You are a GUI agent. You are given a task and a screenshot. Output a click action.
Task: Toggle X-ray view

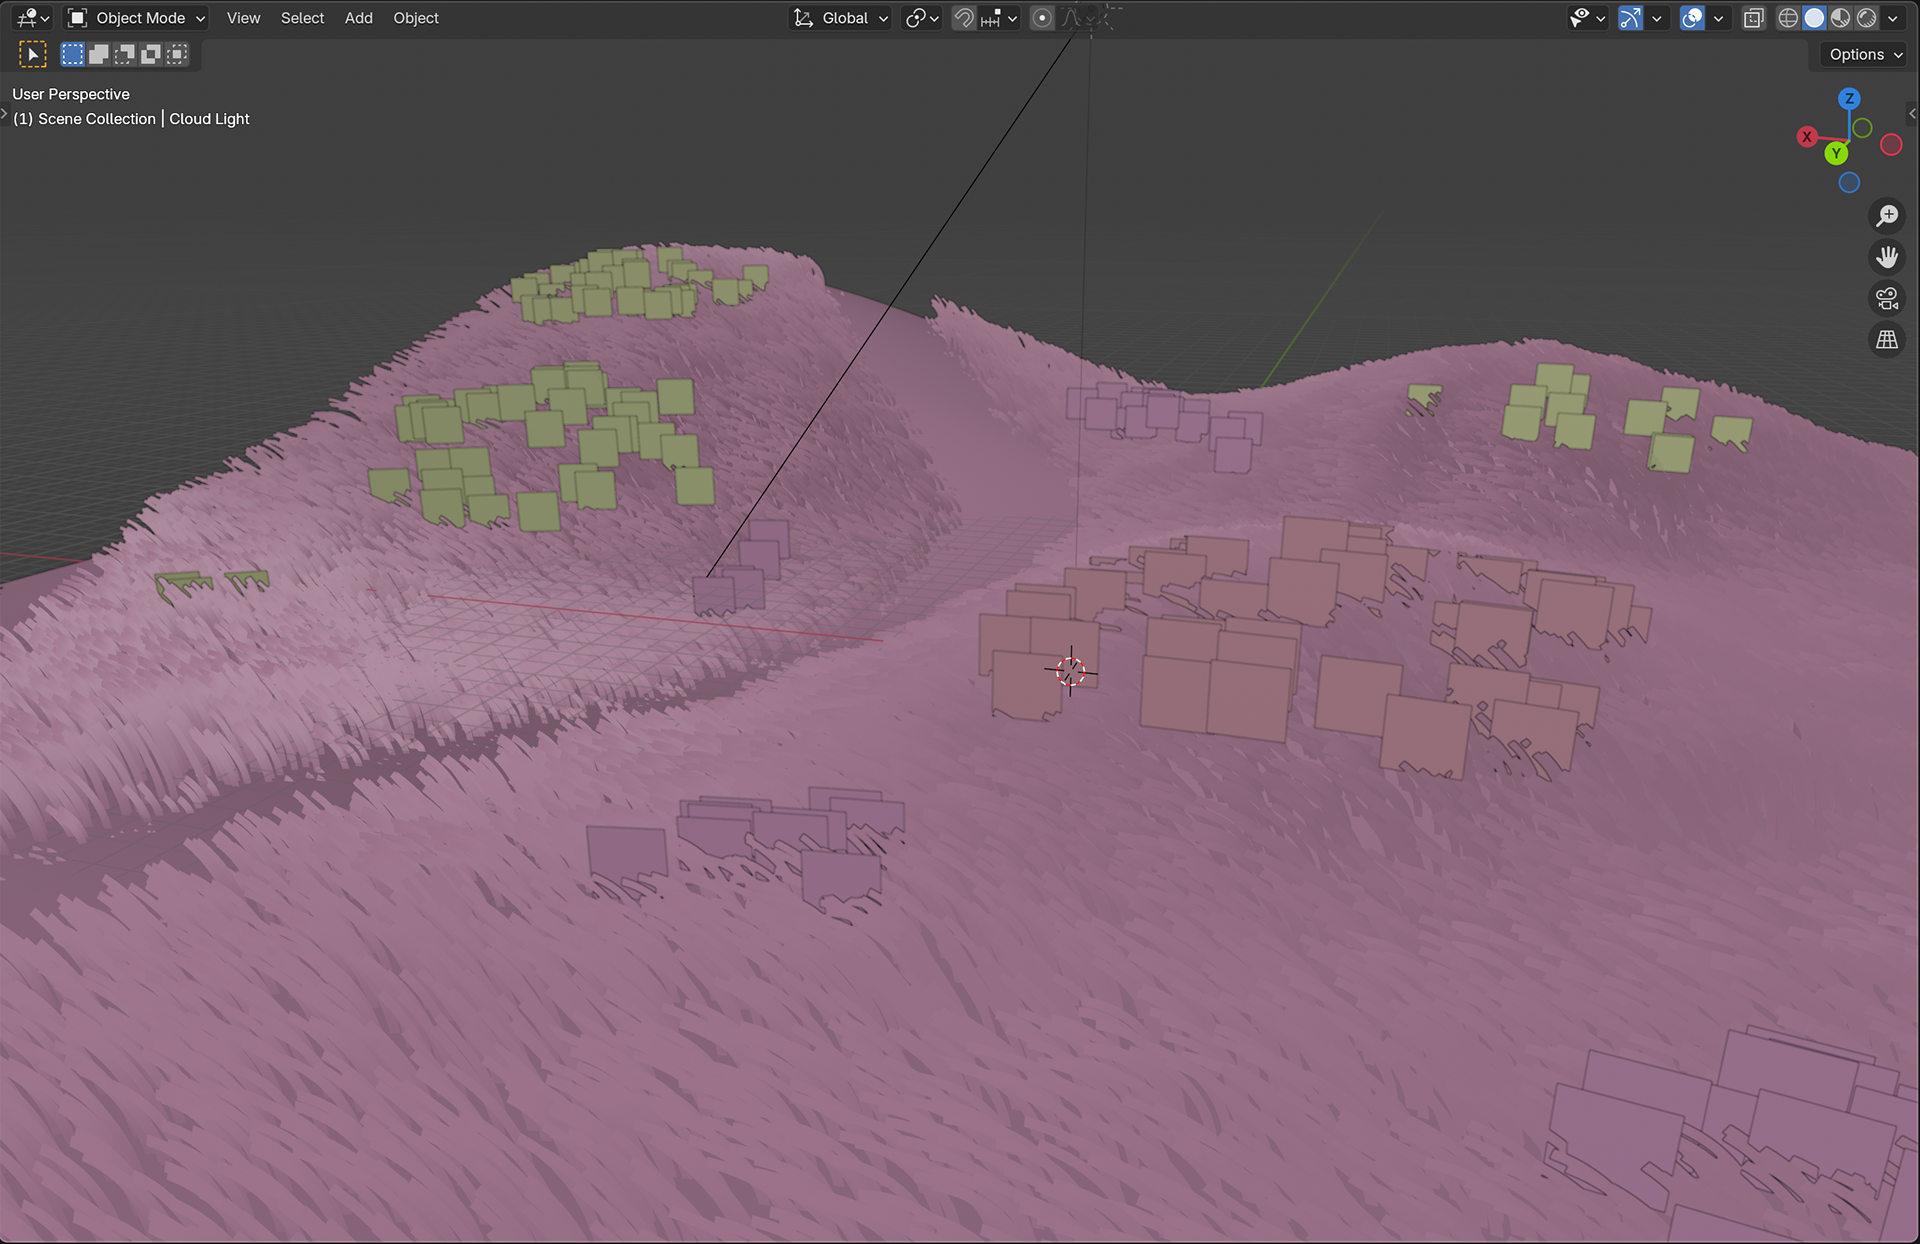pos(1753,18)
